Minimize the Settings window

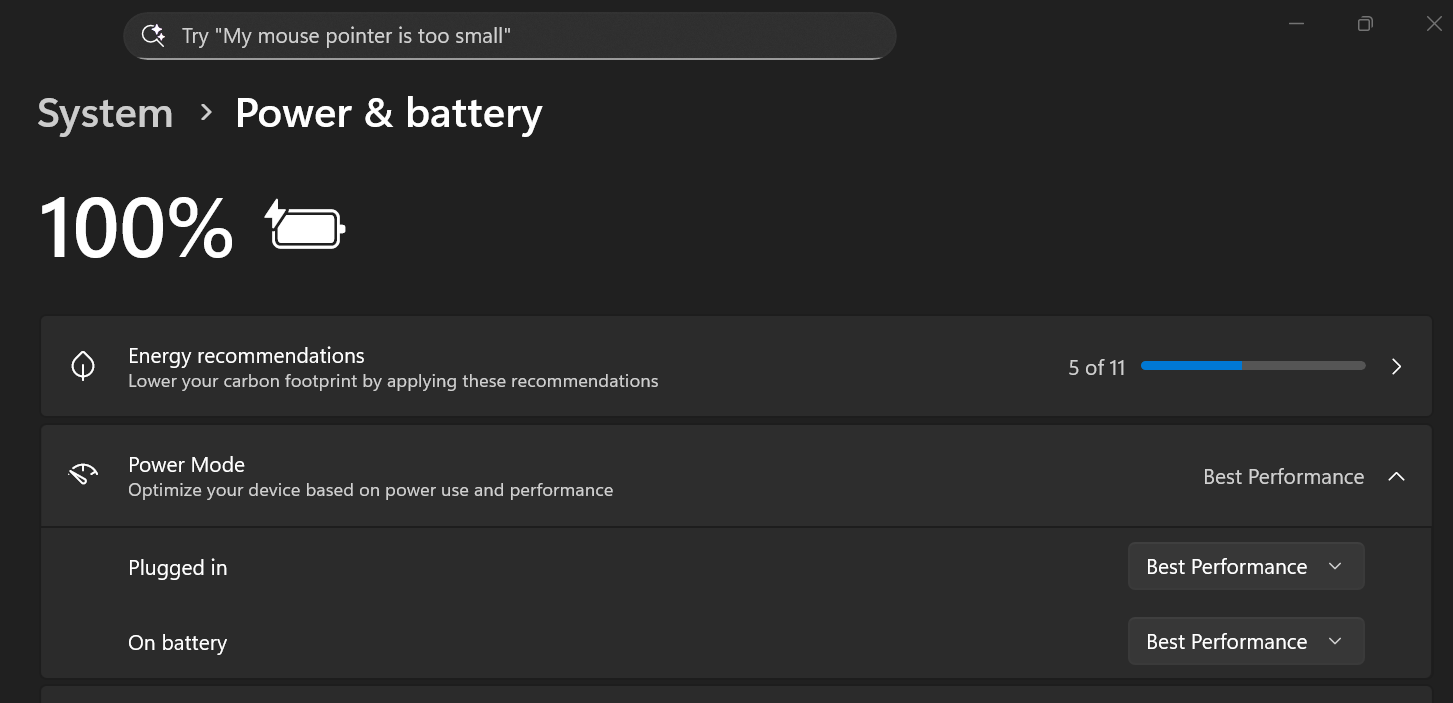(x=1297, y=24)
